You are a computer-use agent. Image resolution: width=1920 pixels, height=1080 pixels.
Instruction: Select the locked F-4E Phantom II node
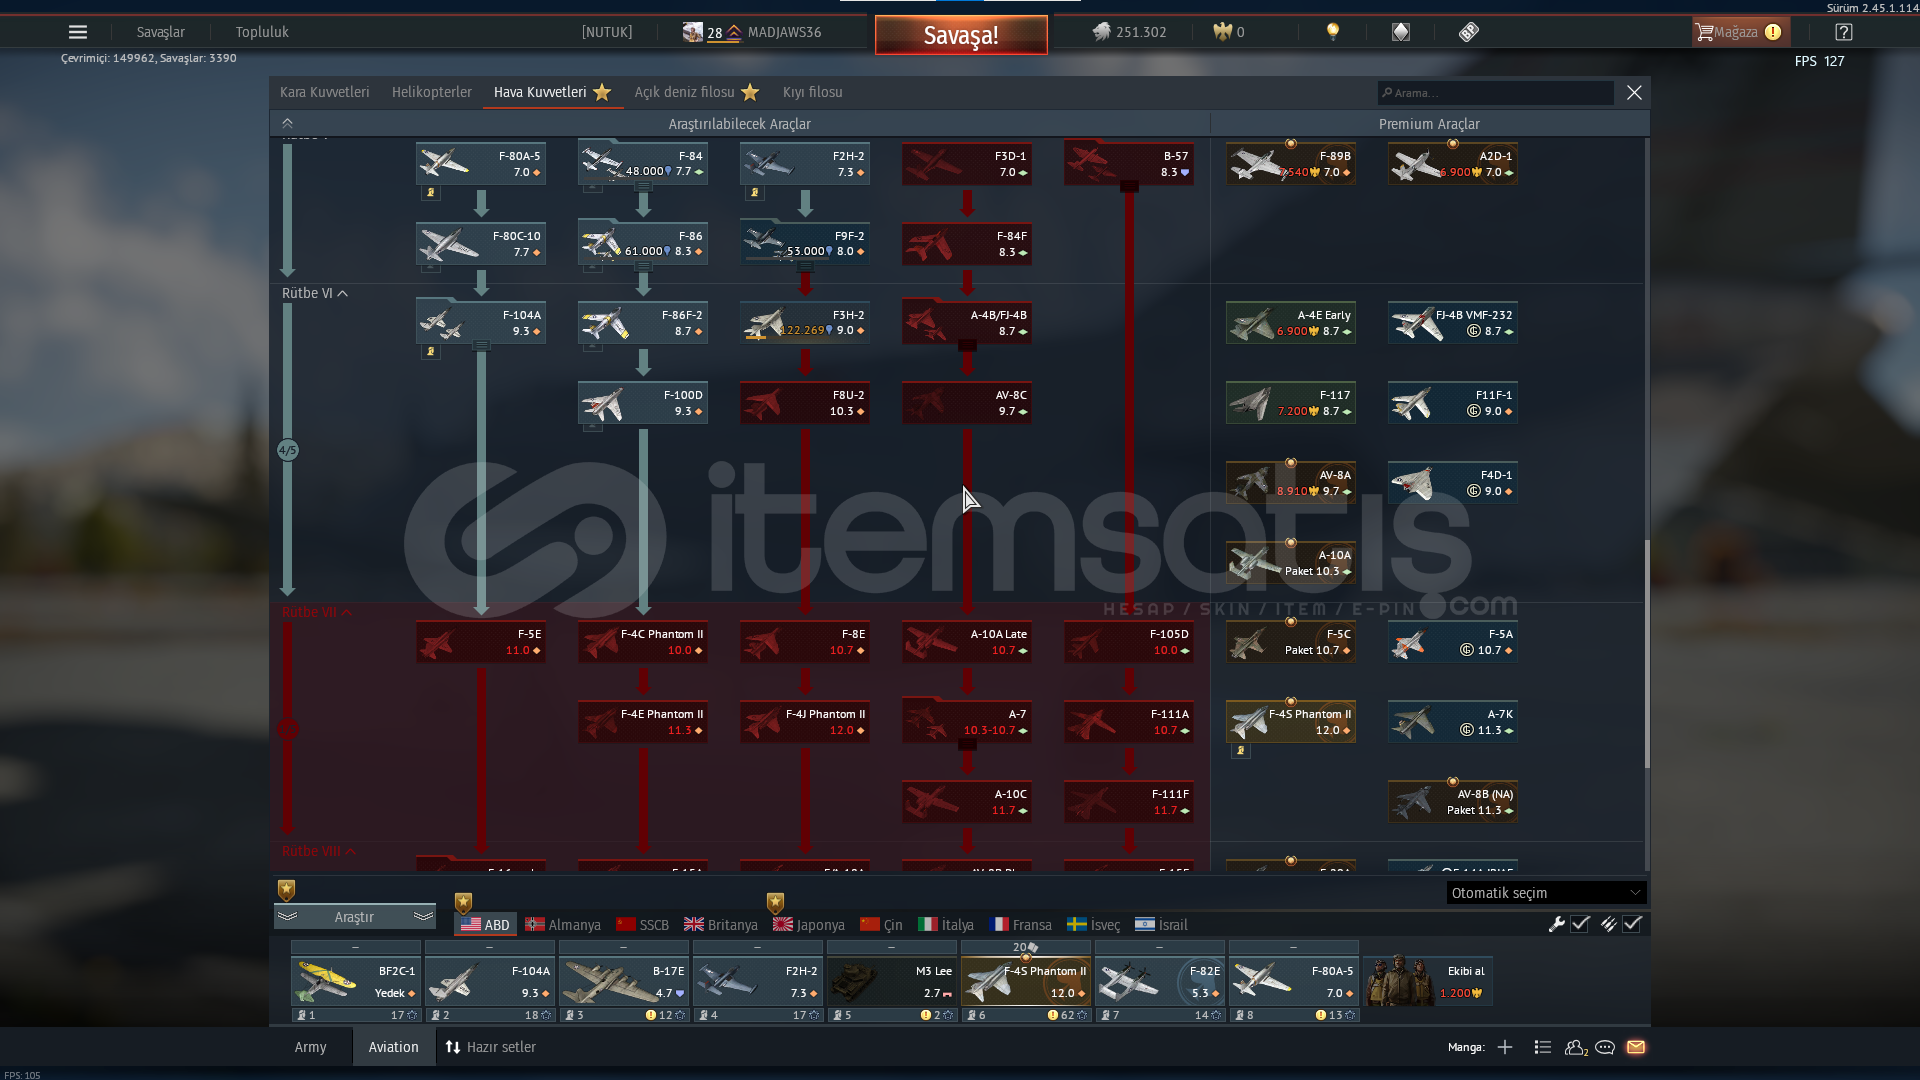click(643, 722)
